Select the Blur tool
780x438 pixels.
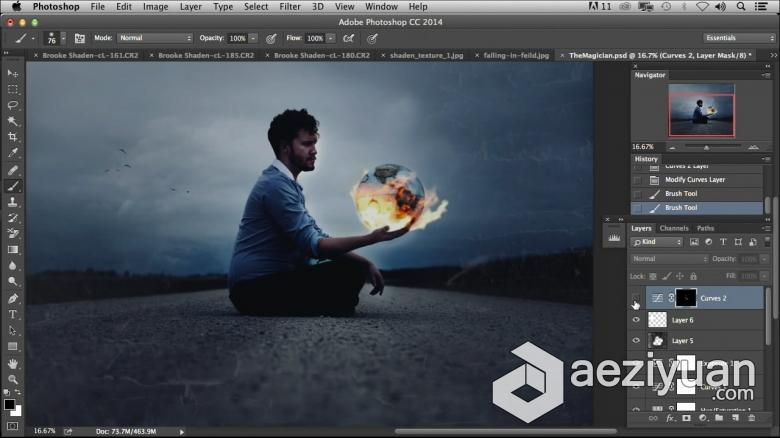pyautogui.click(x=12, y=265)
